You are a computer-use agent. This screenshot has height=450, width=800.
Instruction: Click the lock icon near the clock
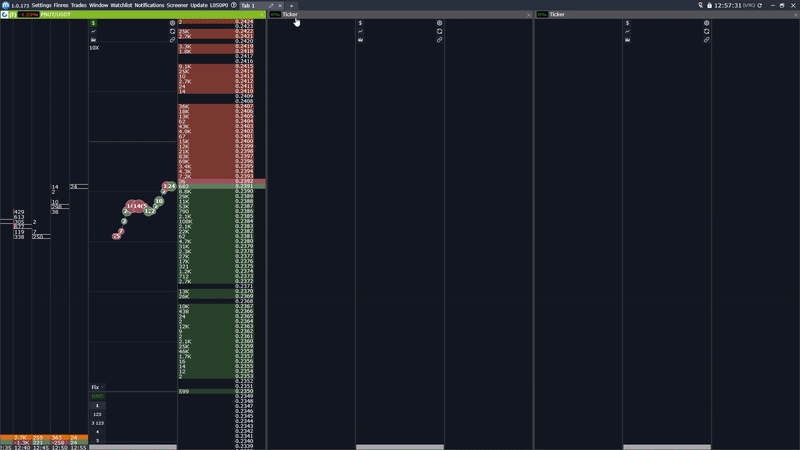pyautogui.click(x=709, y=5)
